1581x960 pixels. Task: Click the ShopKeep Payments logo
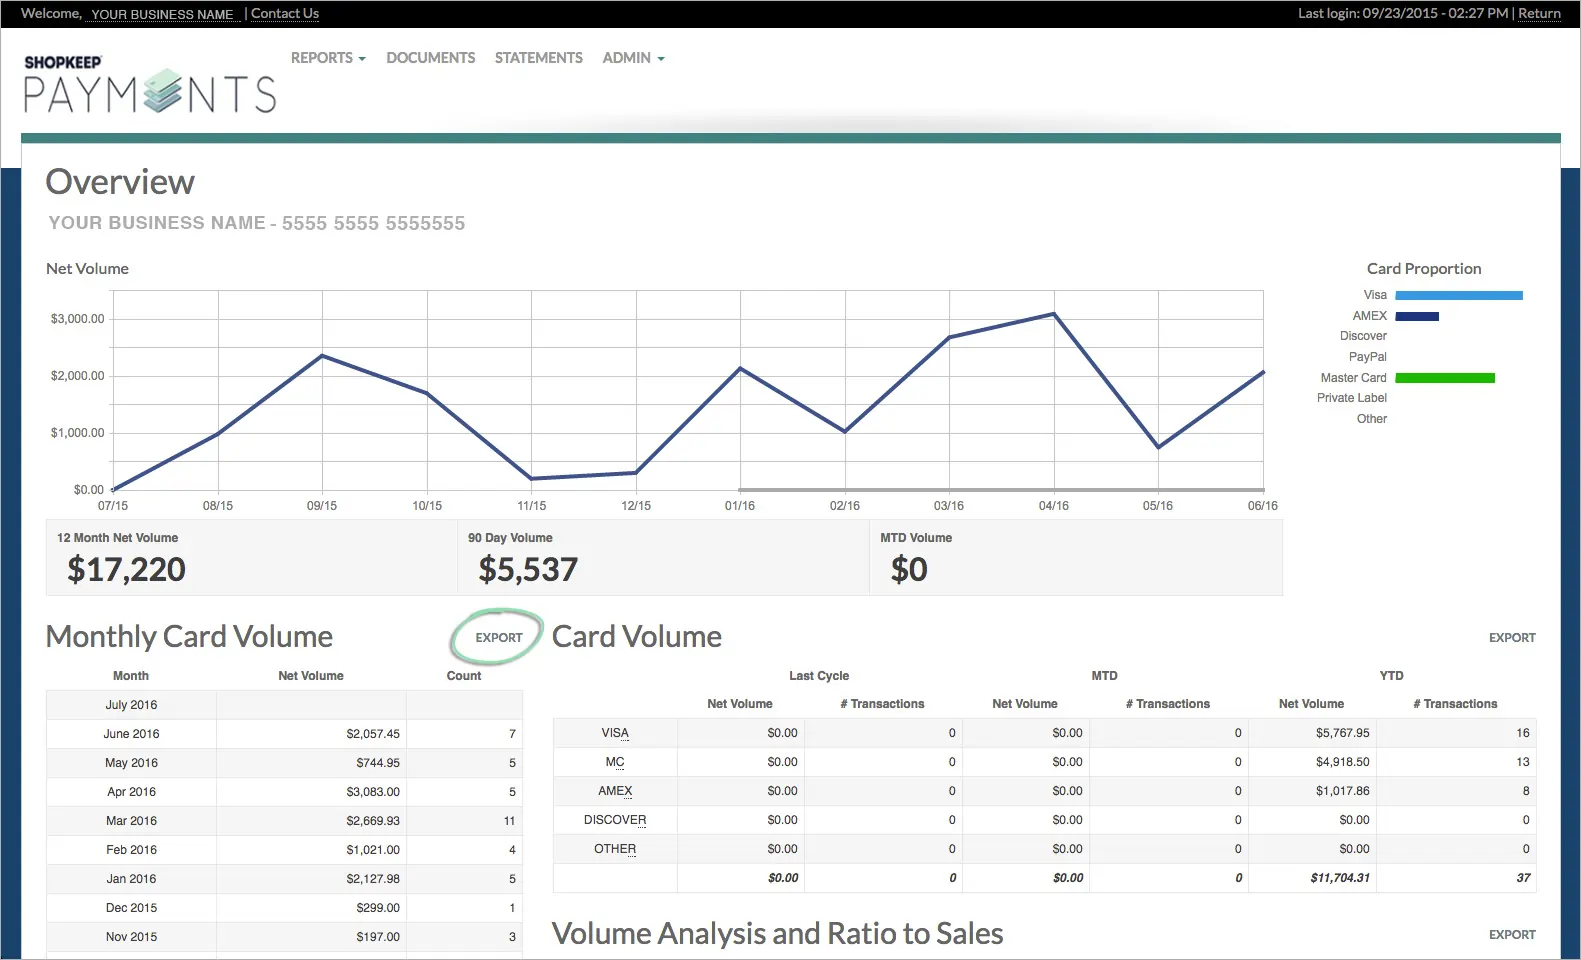pyautogui.click(x=150, y=84)
